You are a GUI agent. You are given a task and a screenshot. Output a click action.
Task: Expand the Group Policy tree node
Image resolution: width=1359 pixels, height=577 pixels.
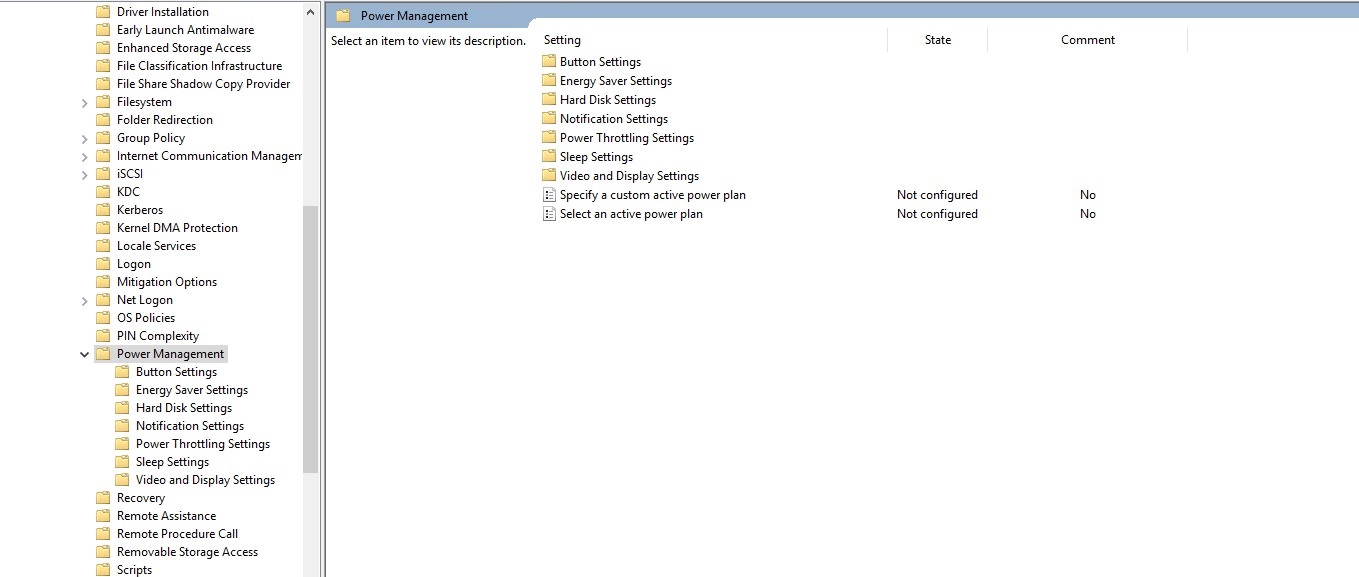click(84, 138)
